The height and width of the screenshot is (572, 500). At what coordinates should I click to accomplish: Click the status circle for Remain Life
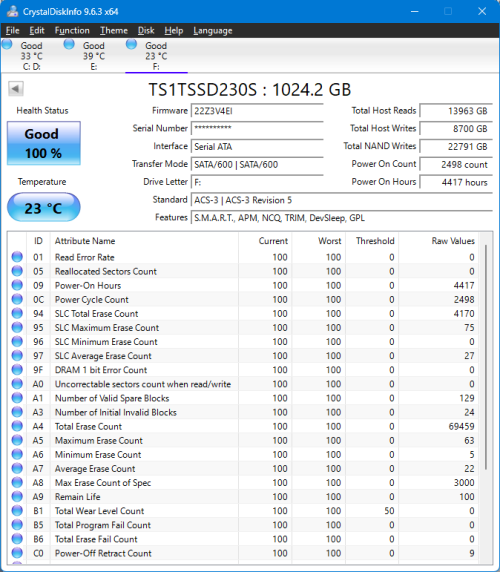coord(17,496)
